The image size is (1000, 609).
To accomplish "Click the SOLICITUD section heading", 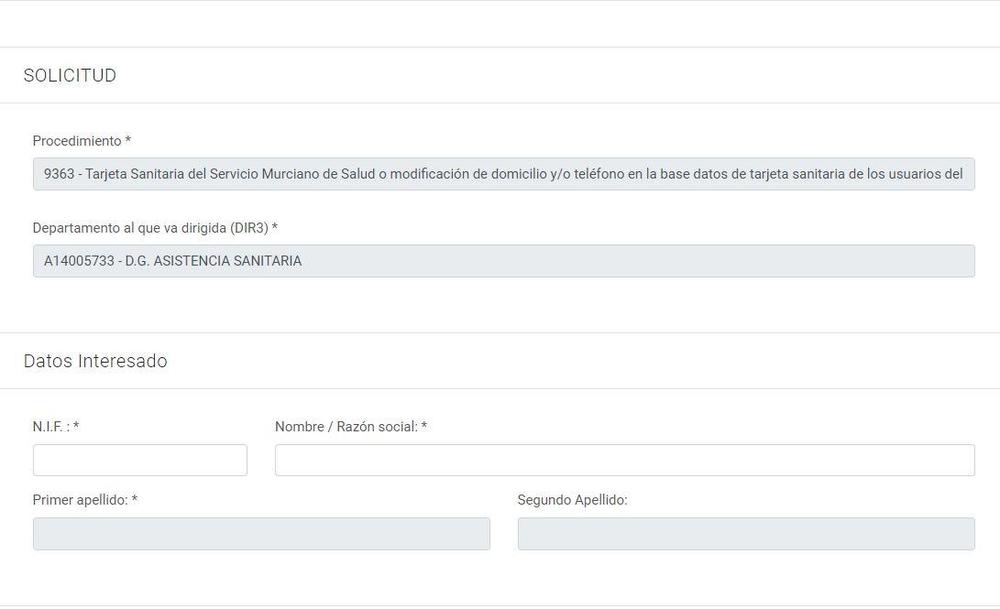I will pos(70,76).
